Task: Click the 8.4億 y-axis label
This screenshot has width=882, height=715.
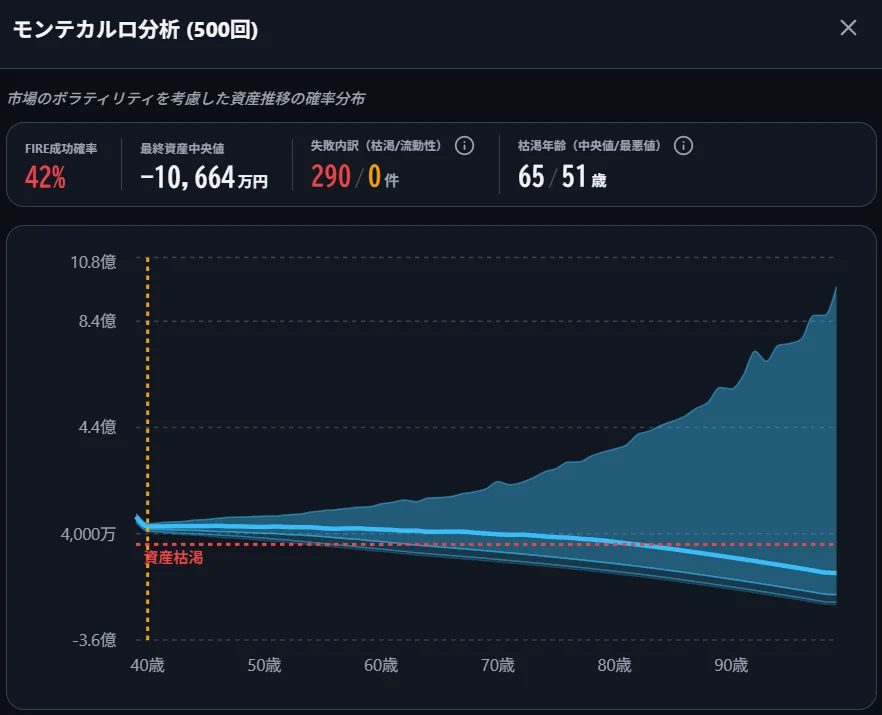Action: (x=97, y=321)
